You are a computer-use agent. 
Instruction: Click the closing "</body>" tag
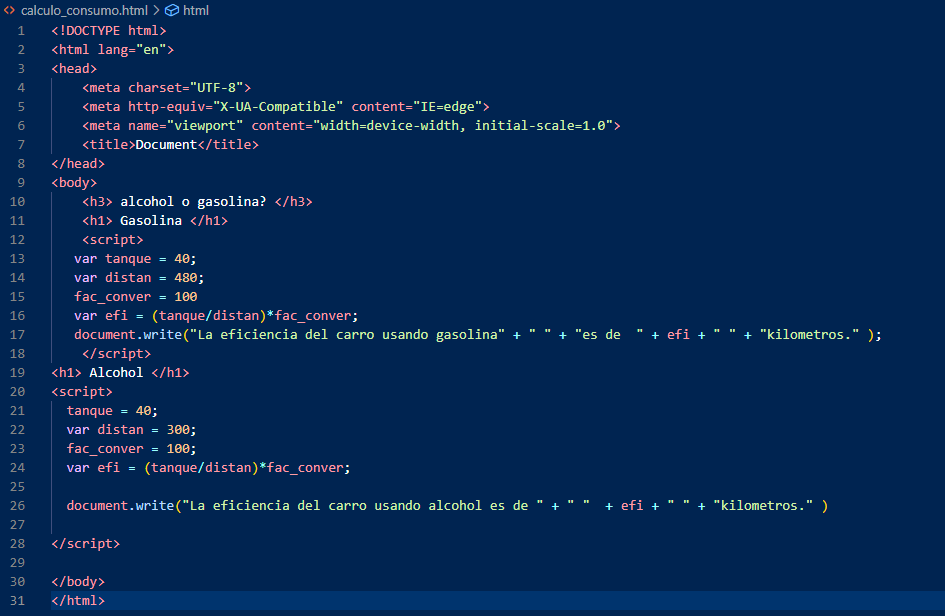coord(78,581)
